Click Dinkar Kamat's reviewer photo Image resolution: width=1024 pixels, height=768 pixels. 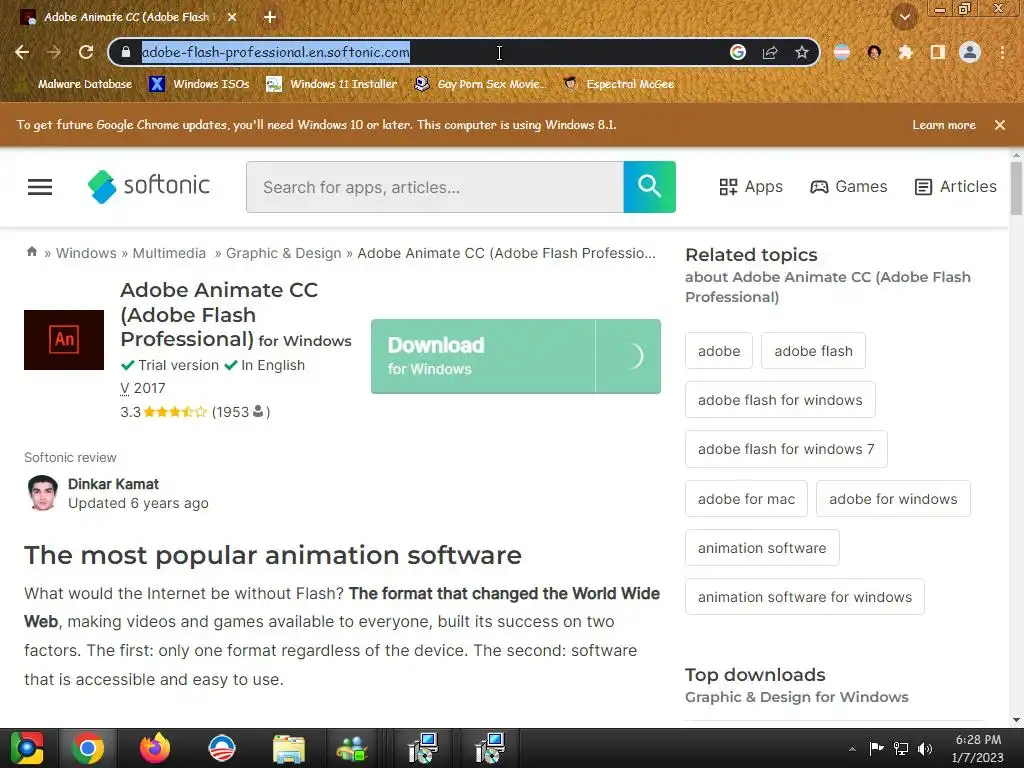[x=42, y=493]
